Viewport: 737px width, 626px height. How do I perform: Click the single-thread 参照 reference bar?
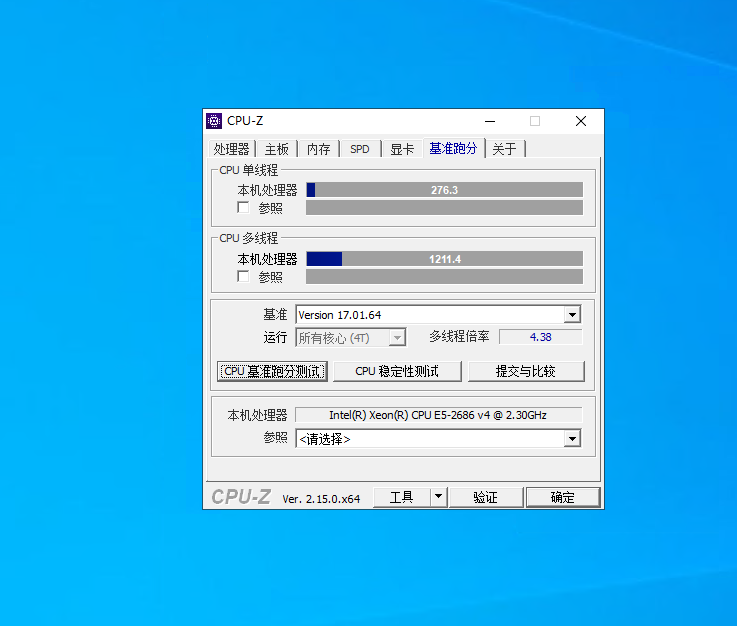tap(444, 208)
